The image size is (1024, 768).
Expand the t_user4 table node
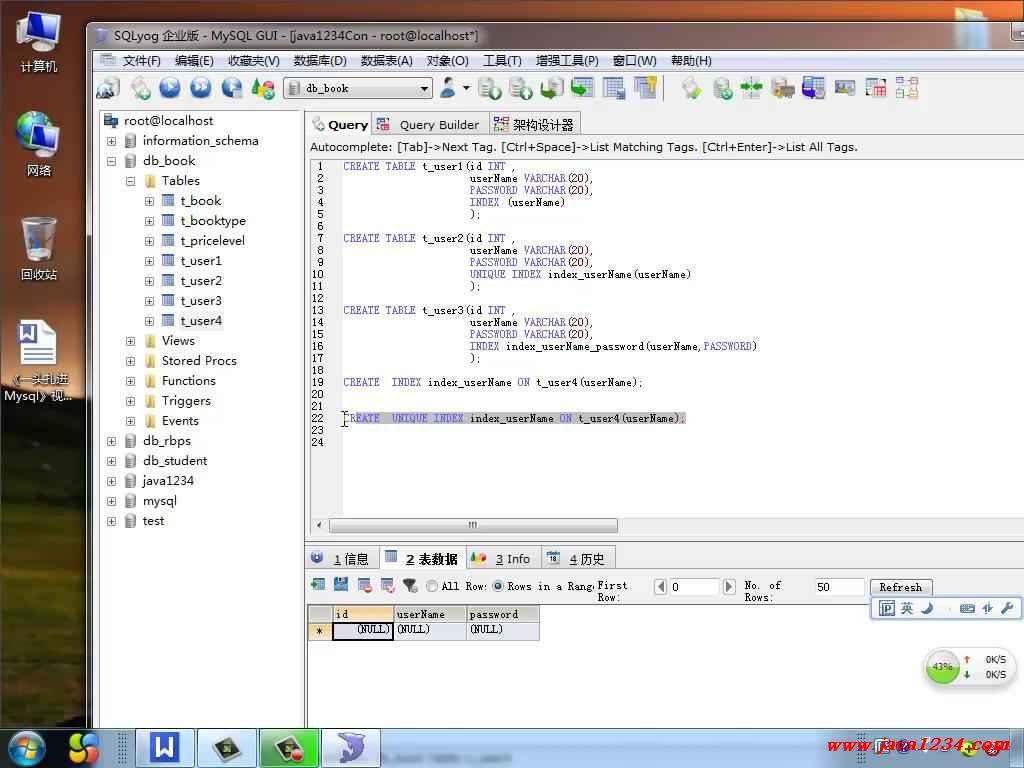point(150,321)
